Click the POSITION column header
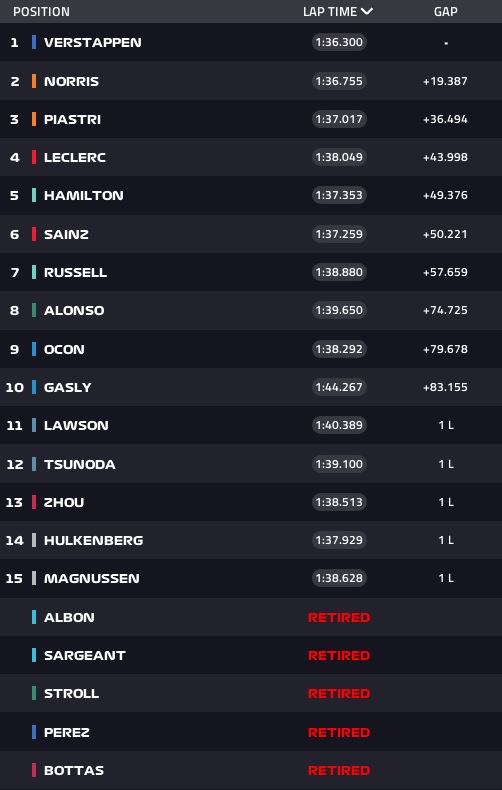502x790 pixels. pyautogui.click(x=41, y=12)
